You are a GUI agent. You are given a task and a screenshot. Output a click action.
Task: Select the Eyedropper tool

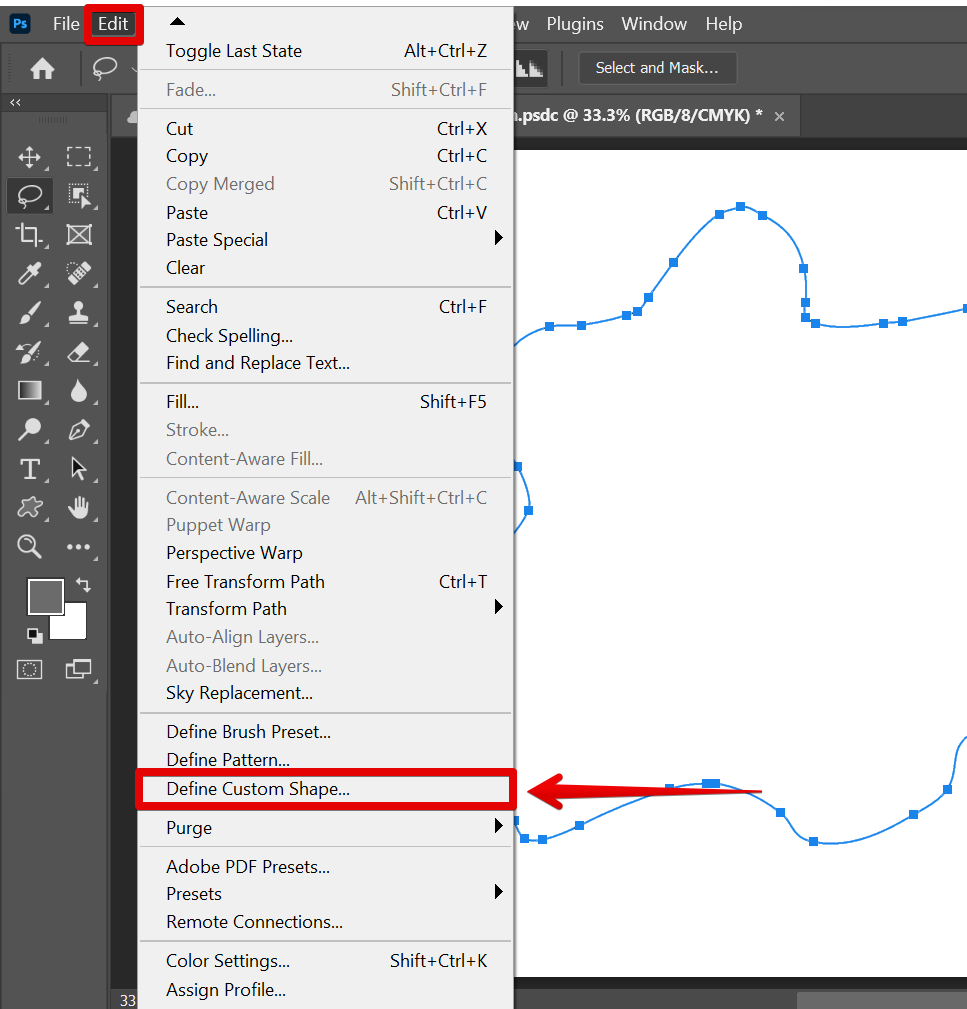click(x=30, y=274)
